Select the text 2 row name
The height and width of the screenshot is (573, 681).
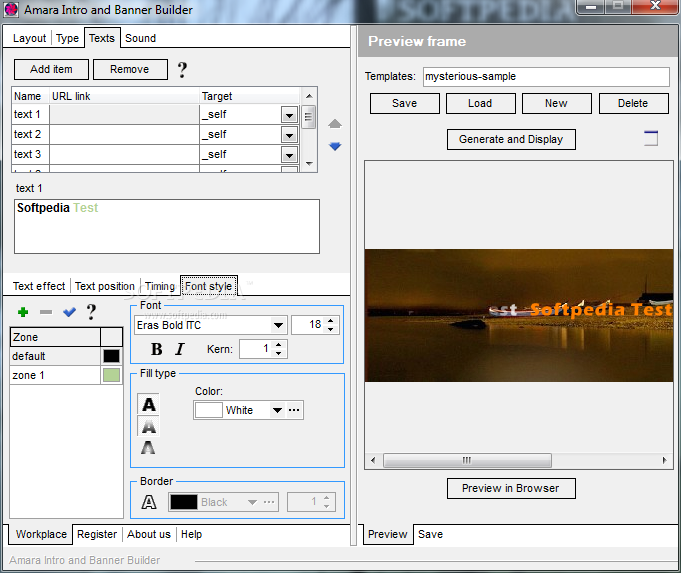click(27, 135)
